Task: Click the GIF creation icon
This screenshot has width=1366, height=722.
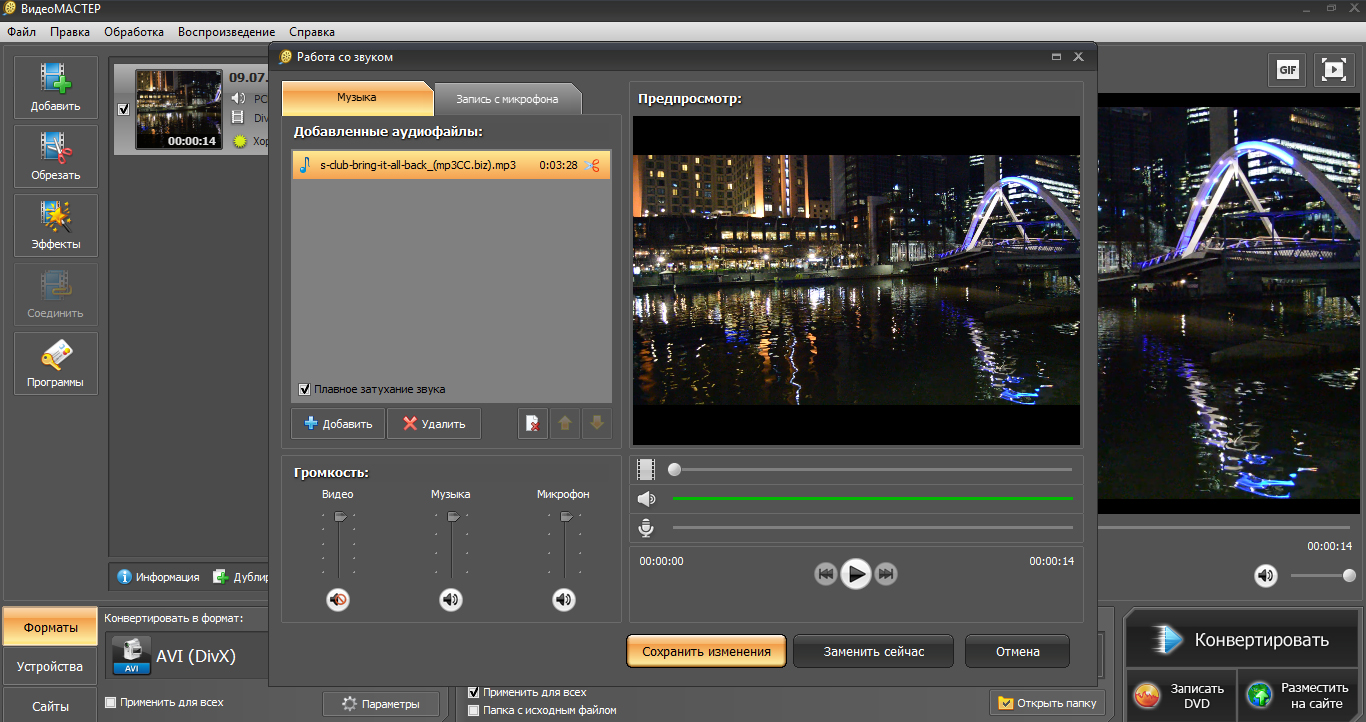Action: (x=1287, y=69)
